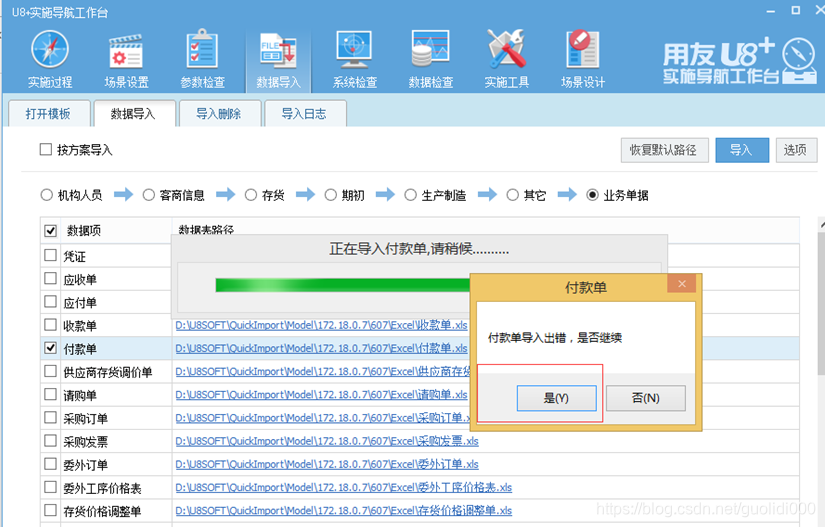This screenshot has height=527, width=825.
Task: Check the 应收单 row checkbox
Action: pyautogui.click(x=51, y=278)
